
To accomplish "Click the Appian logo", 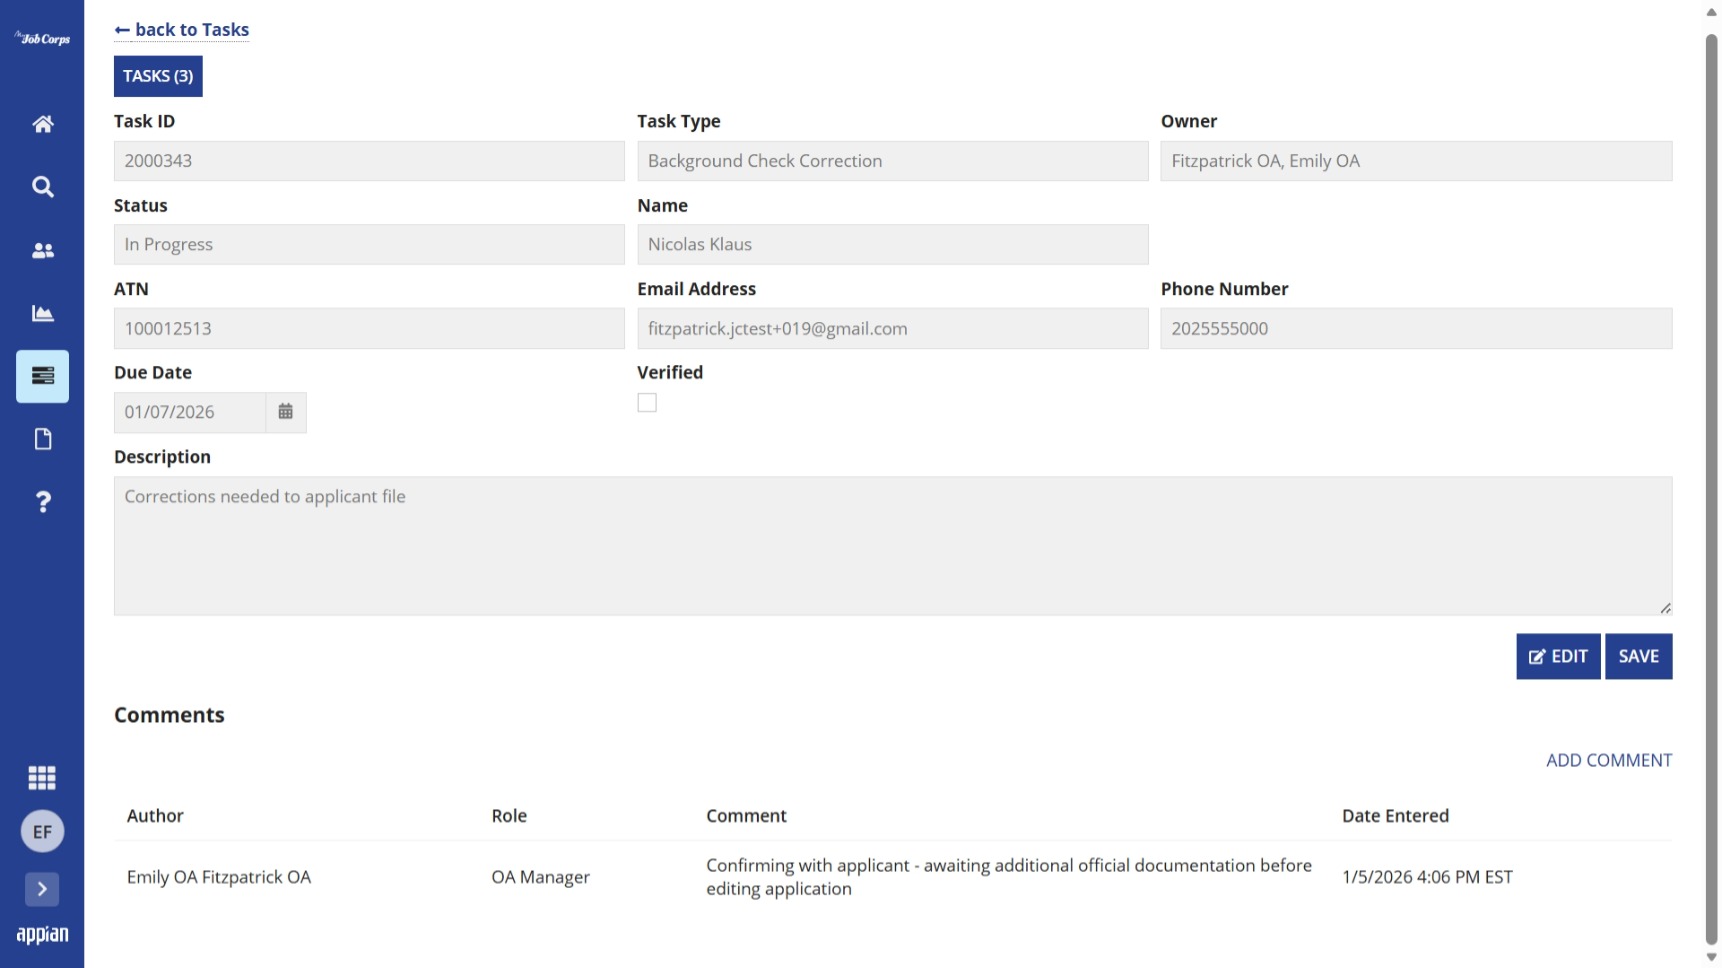I will (42, 935).
